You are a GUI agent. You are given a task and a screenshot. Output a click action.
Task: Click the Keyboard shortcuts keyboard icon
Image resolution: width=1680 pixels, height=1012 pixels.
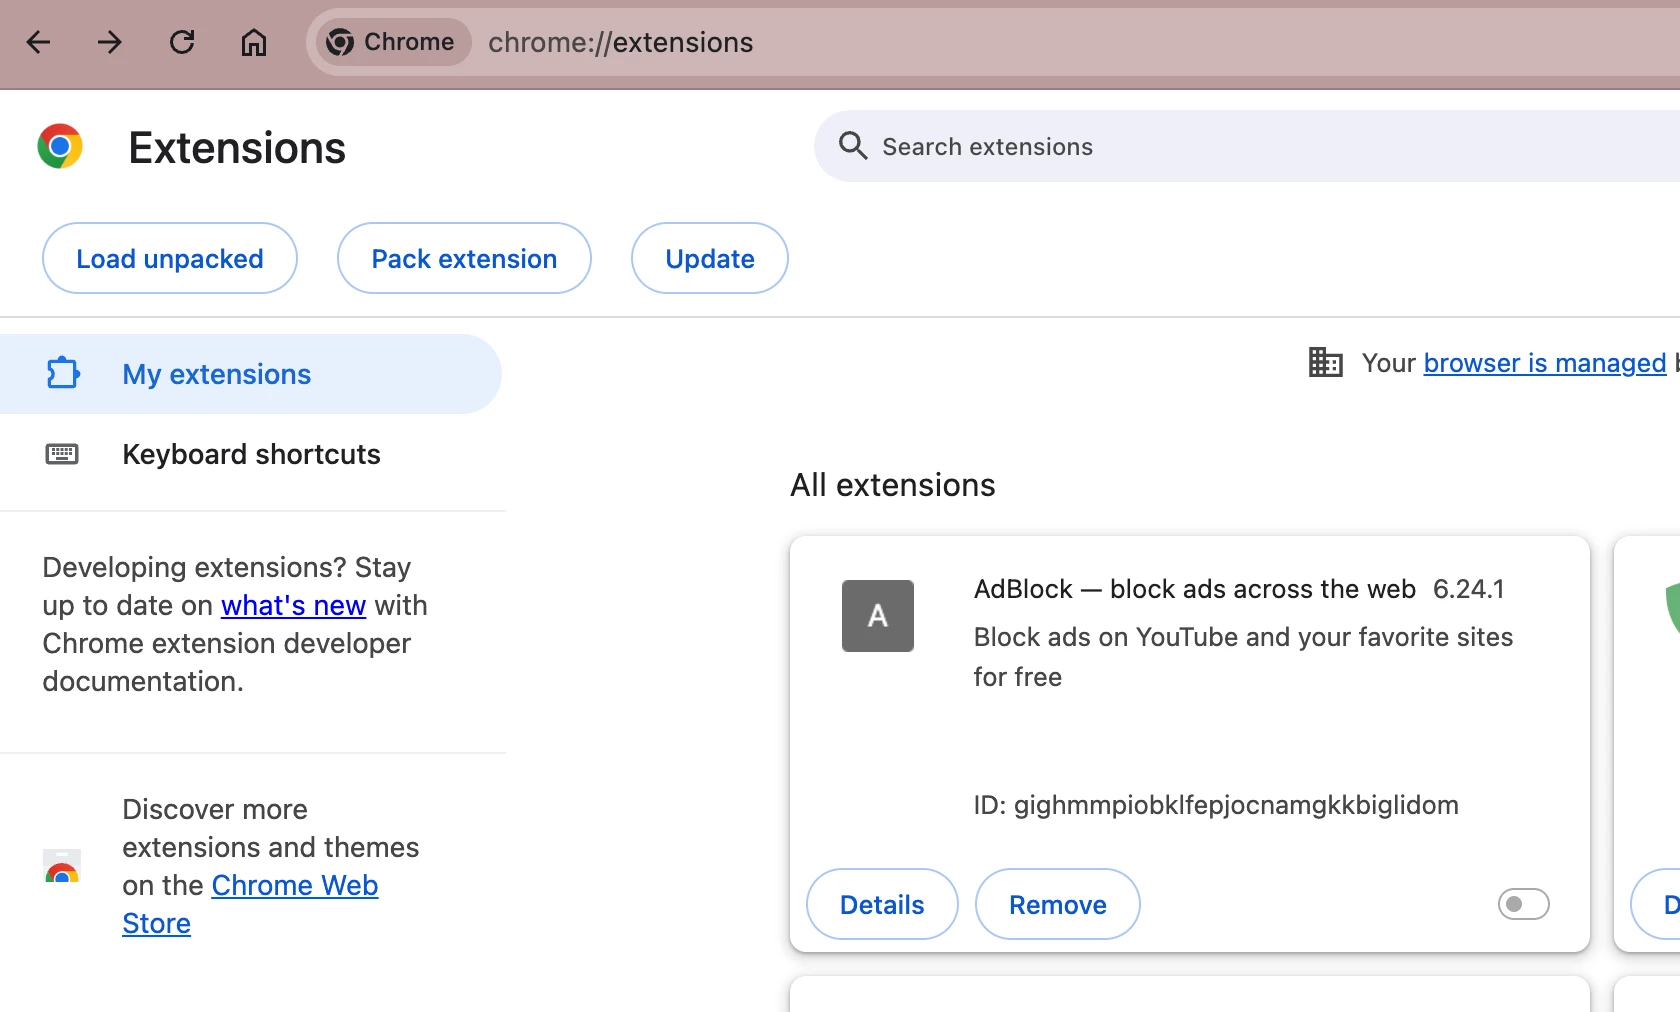62,454
